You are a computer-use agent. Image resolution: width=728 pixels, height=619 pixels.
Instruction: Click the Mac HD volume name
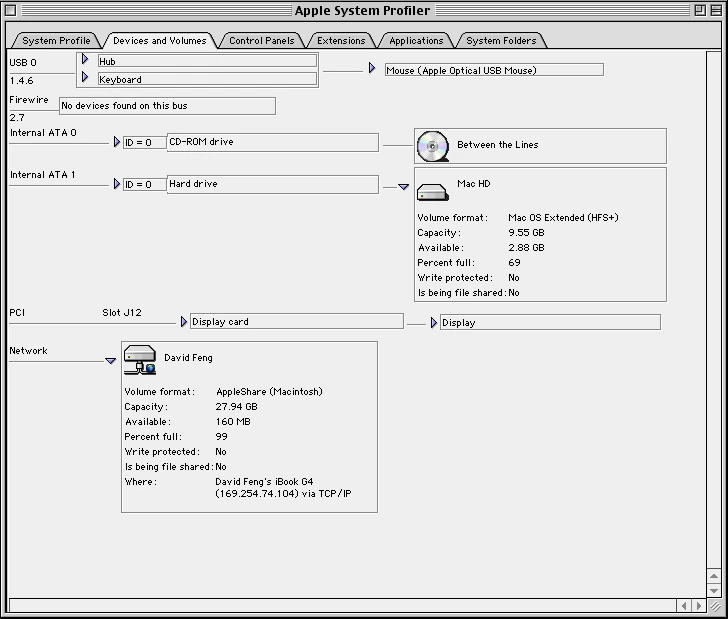tap(474, 184)
